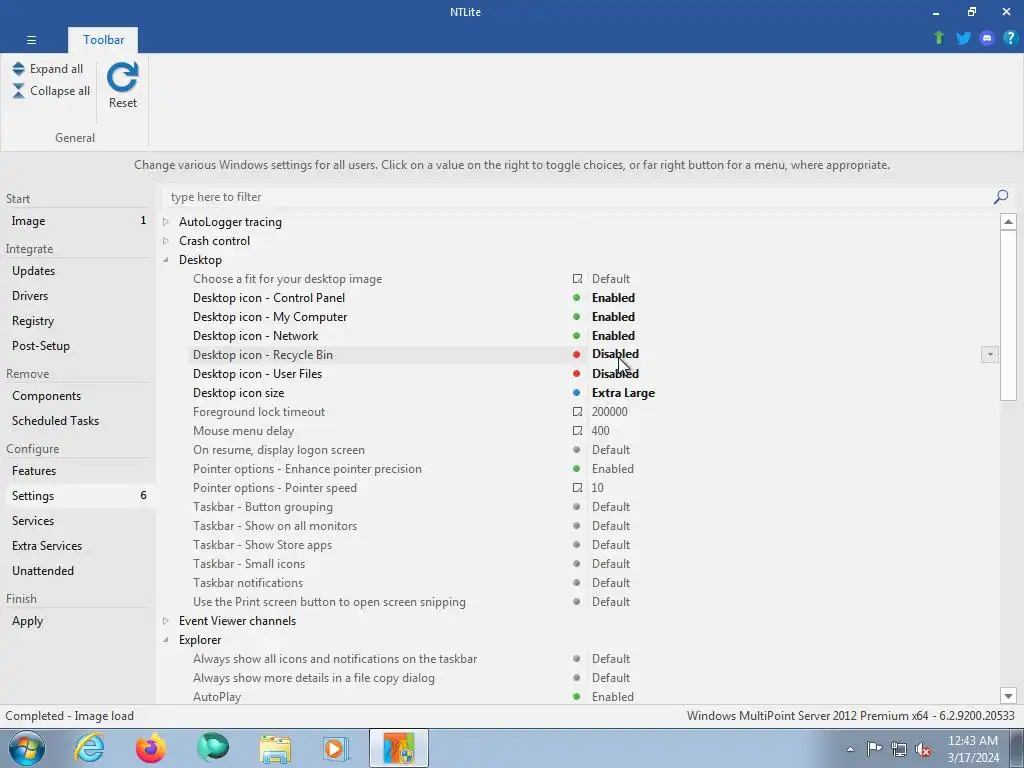The height and width of the screenshot is (768, 1024).
Task: Launch Firefox from the taskbar
Action: pyautogui.click(x=151, y=748)
